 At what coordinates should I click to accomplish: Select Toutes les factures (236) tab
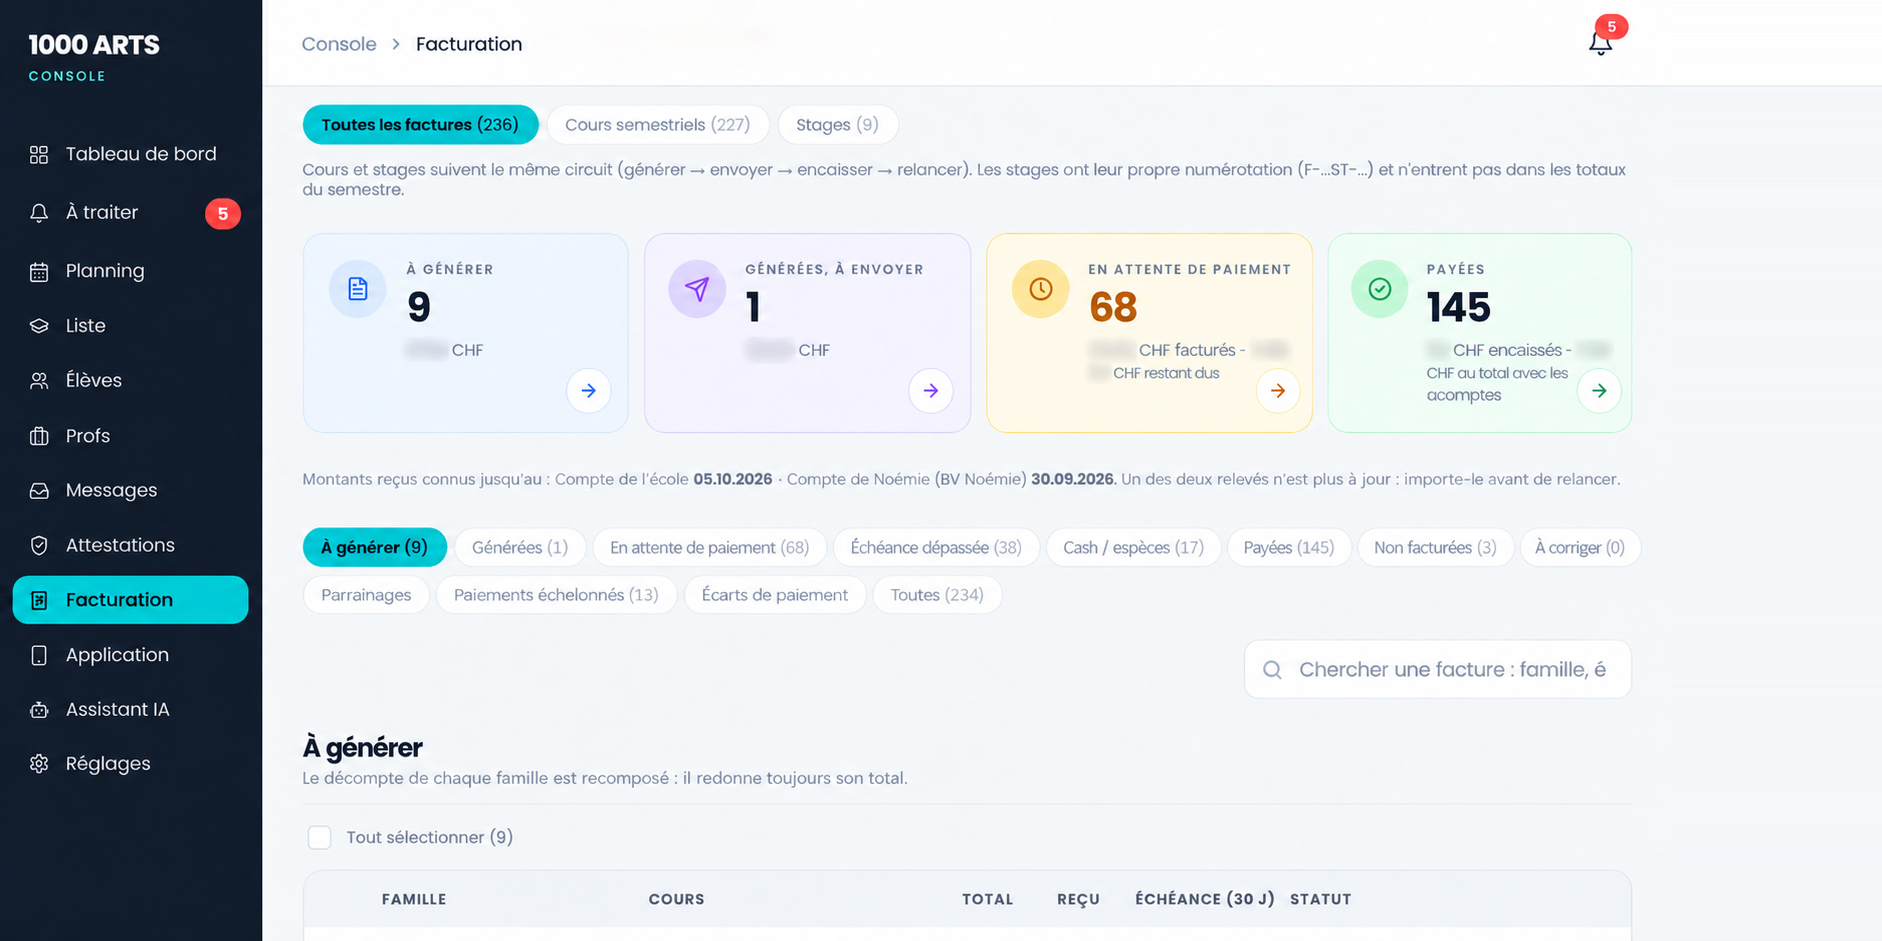coord(420,125)
